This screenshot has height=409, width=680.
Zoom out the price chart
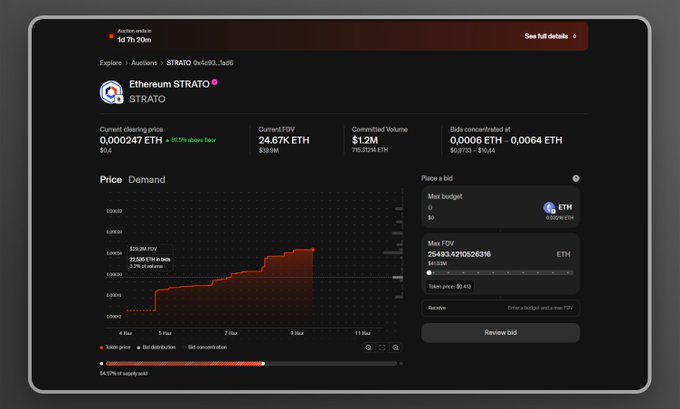point(368,347)
